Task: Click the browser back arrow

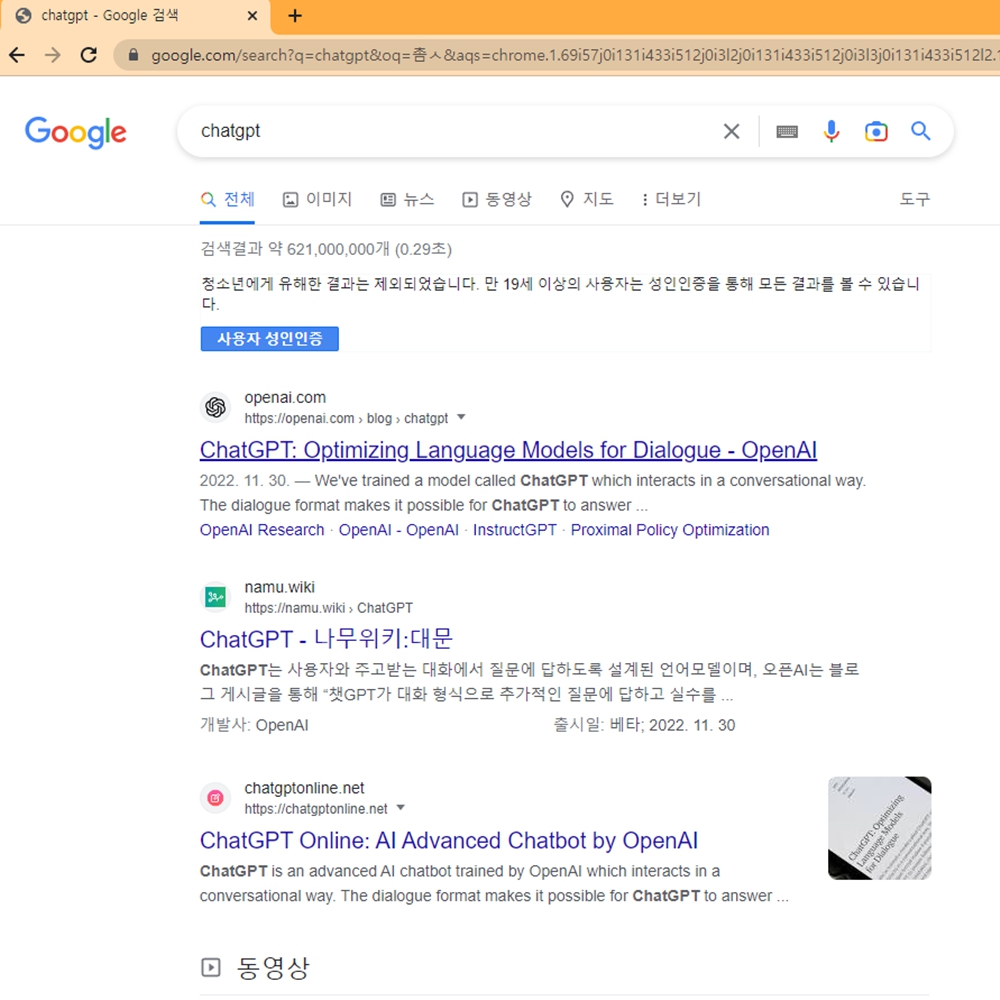Action: click(17, 55)
